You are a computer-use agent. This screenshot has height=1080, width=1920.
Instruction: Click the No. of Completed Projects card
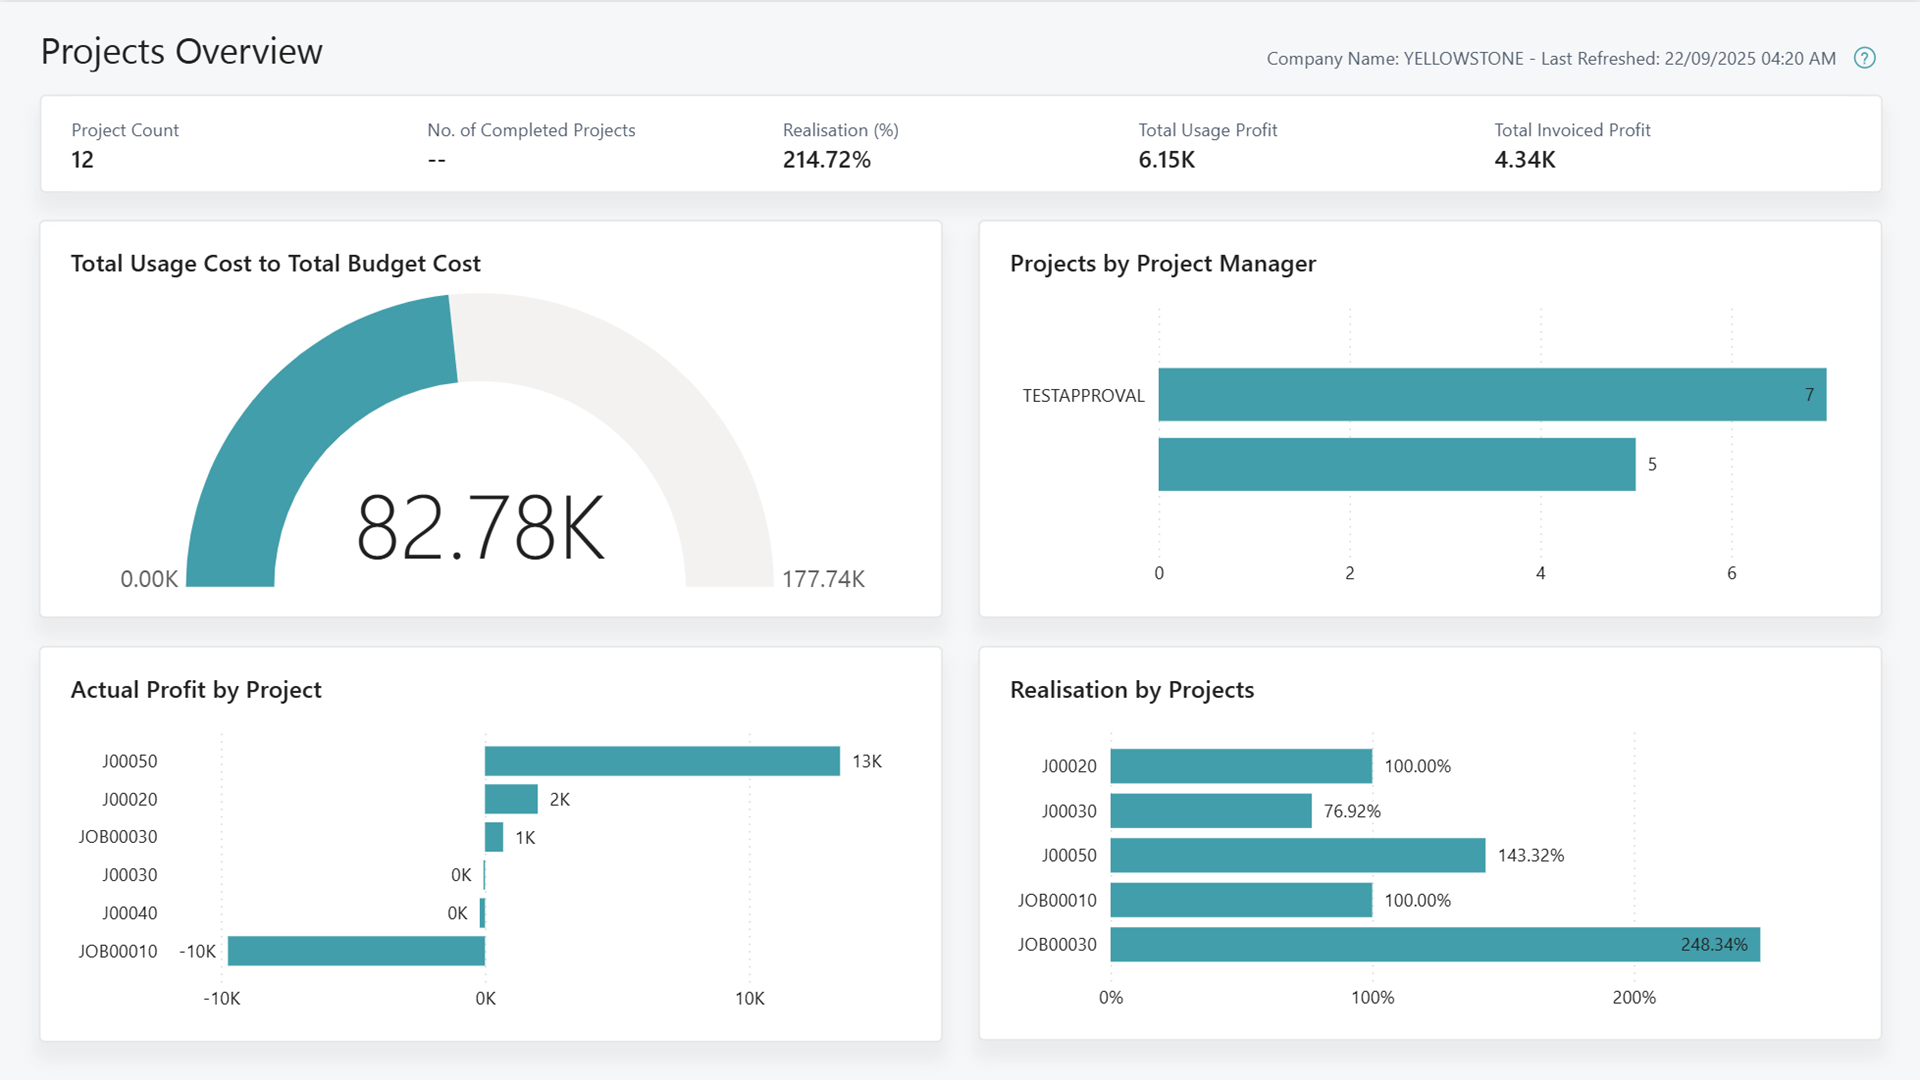pos(531,145)
